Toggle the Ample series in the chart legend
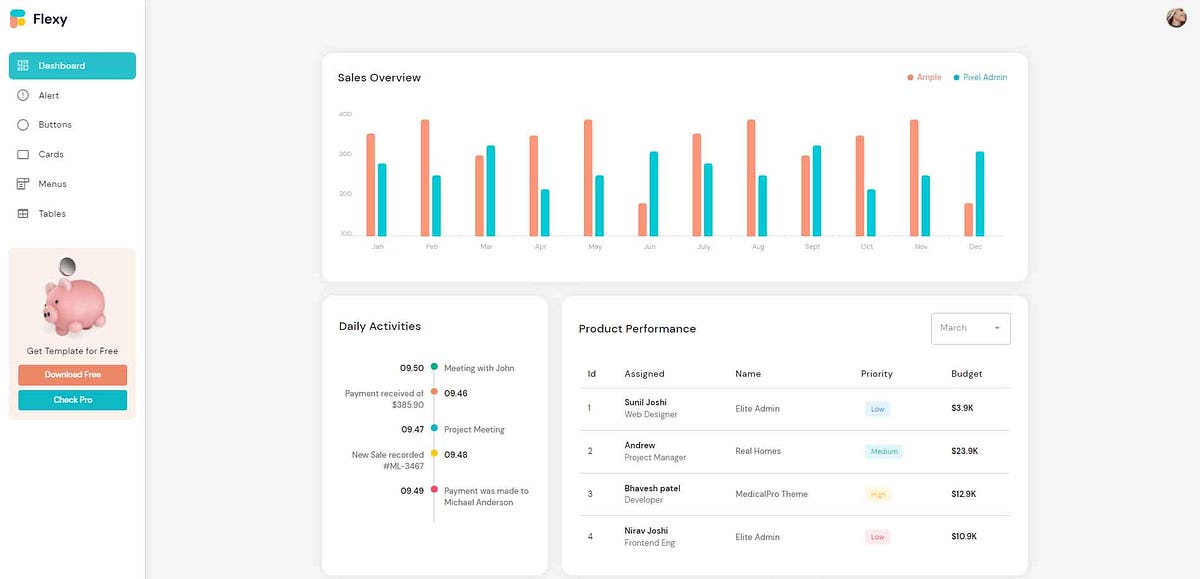Image resolution: width=1200 pixels, height=579 pixels. point(923,77)
